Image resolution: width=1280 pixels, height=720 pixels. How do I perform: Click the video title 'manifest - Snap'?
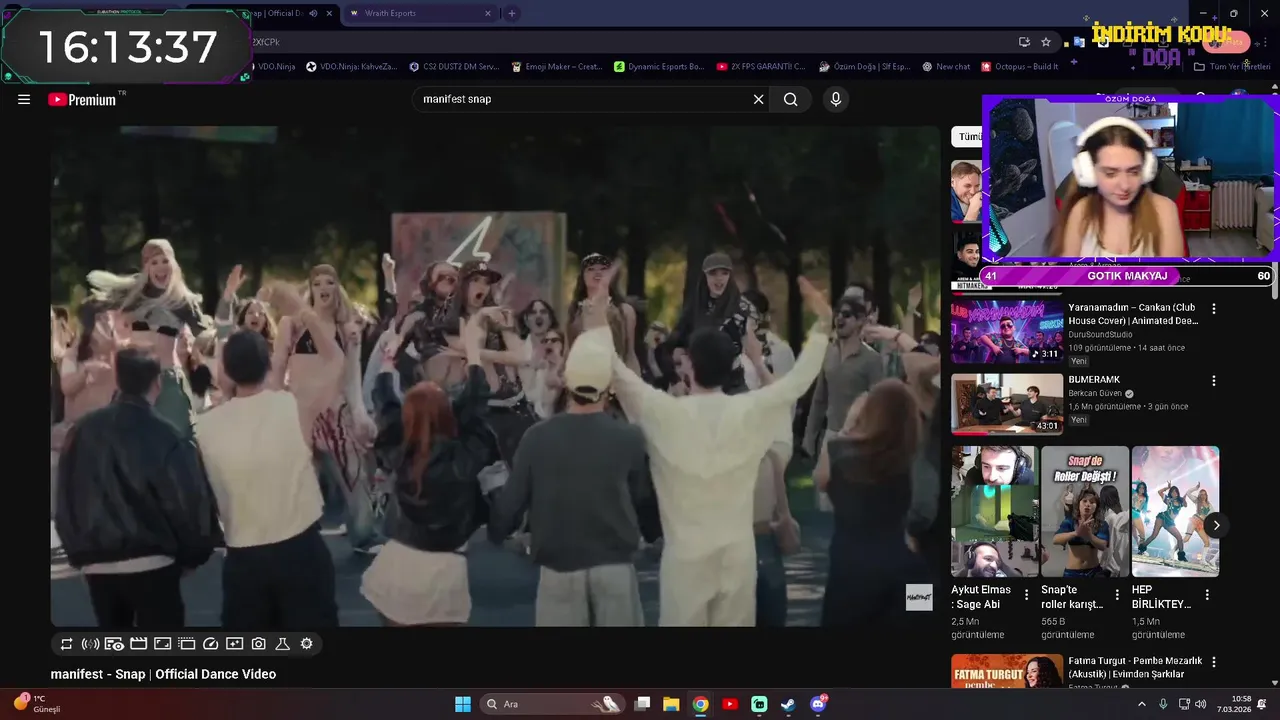click(x=163, y=674)
